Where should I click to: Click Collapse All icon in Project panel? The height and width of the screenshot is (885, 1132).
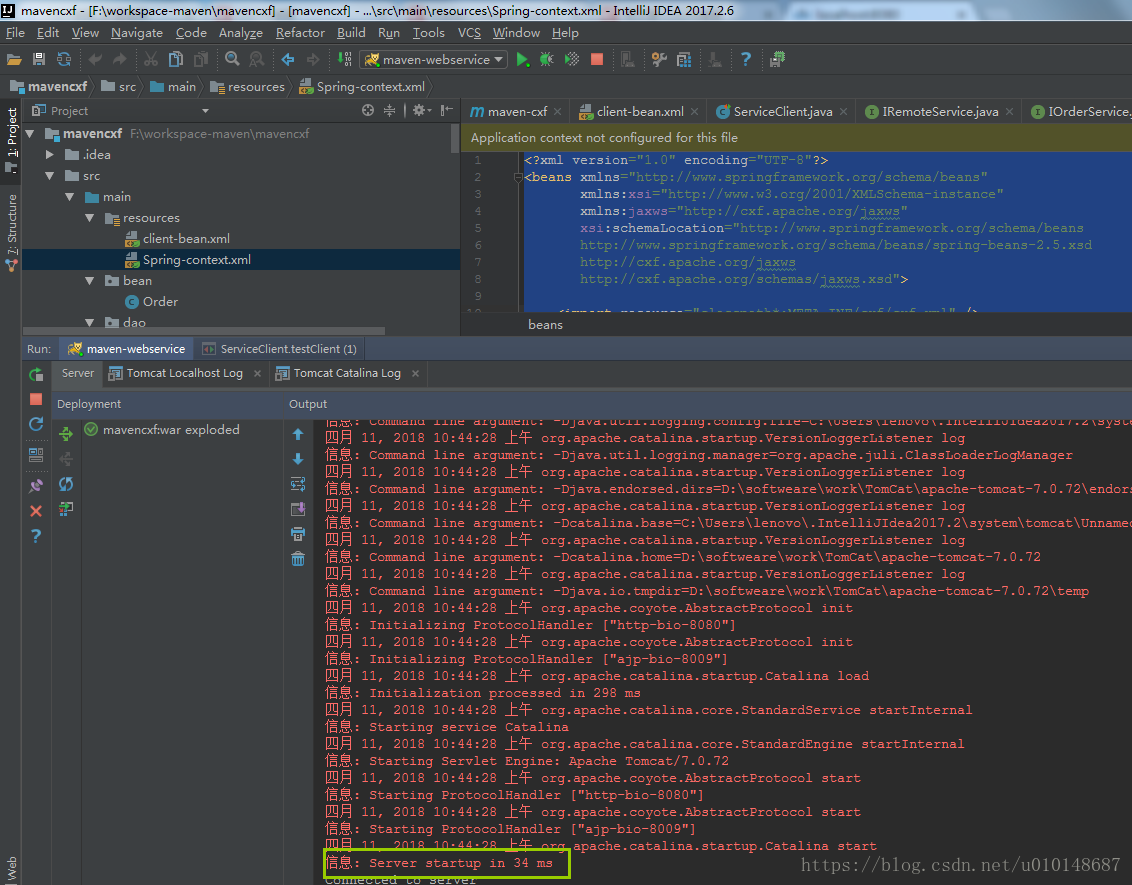click(x=389, y=110)
